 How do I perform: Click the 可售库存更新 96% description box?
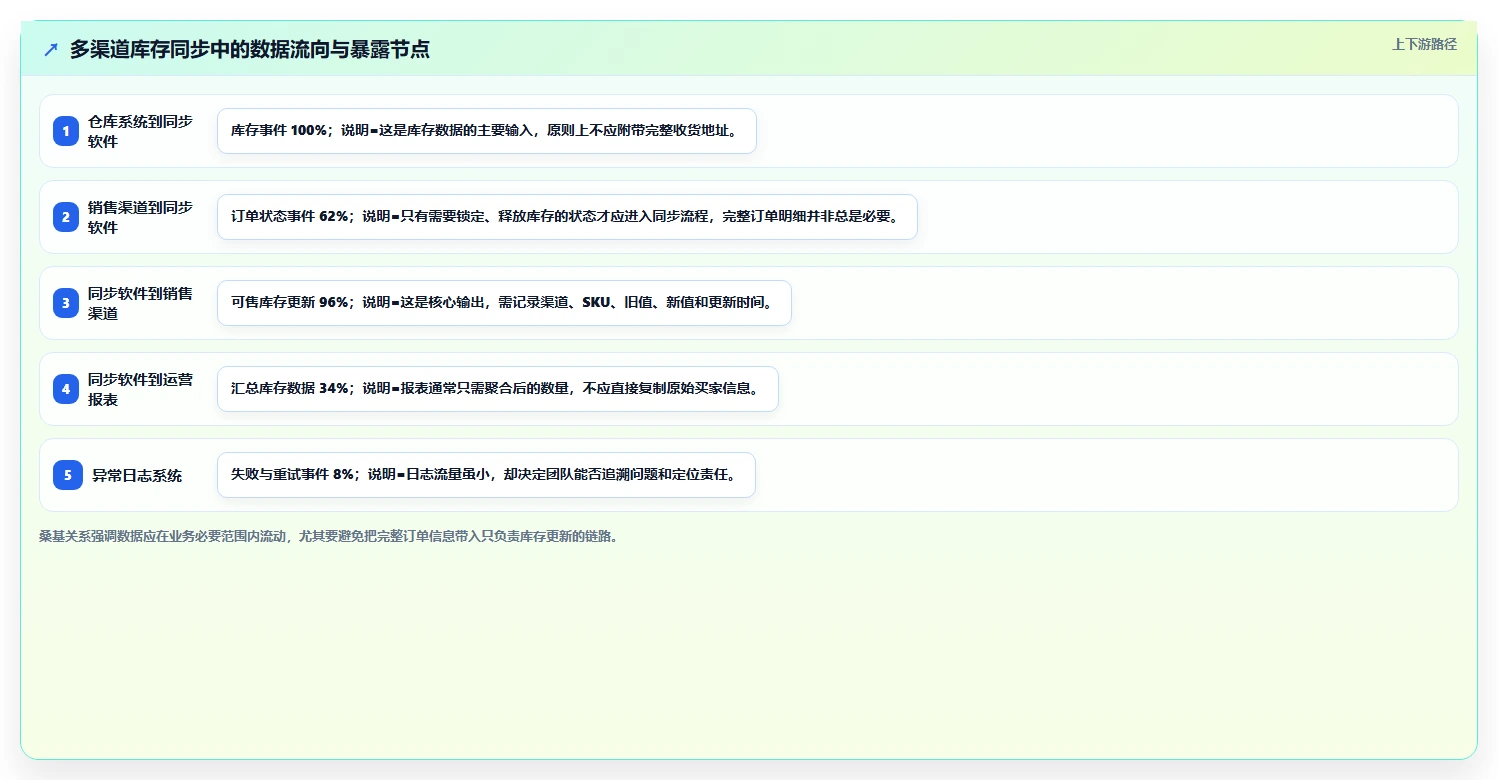[x=504, y=303]
